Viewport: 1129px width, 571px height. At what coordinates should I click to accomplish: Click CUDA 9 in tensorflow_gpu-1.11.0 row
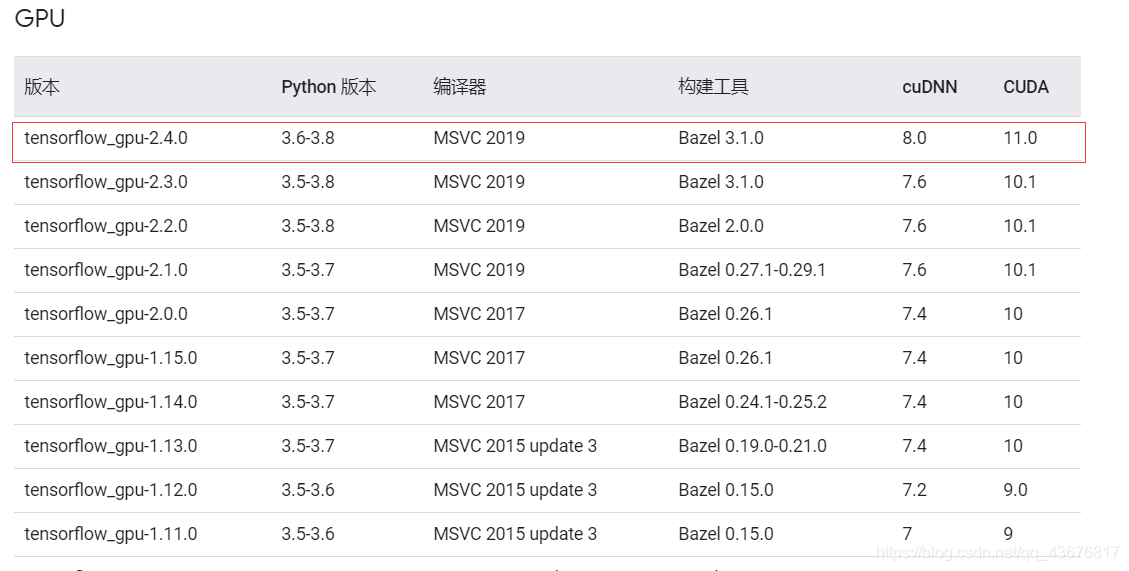click(x=1008, y=533)
